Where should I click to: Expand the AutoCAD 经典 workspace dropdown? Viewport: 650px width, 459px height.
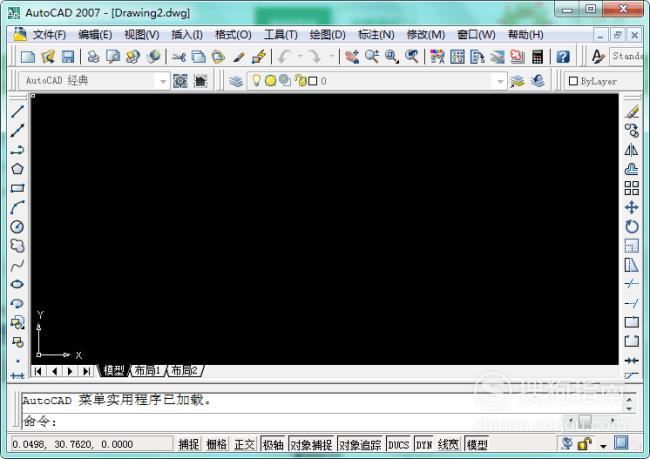(x=163, y=81)
